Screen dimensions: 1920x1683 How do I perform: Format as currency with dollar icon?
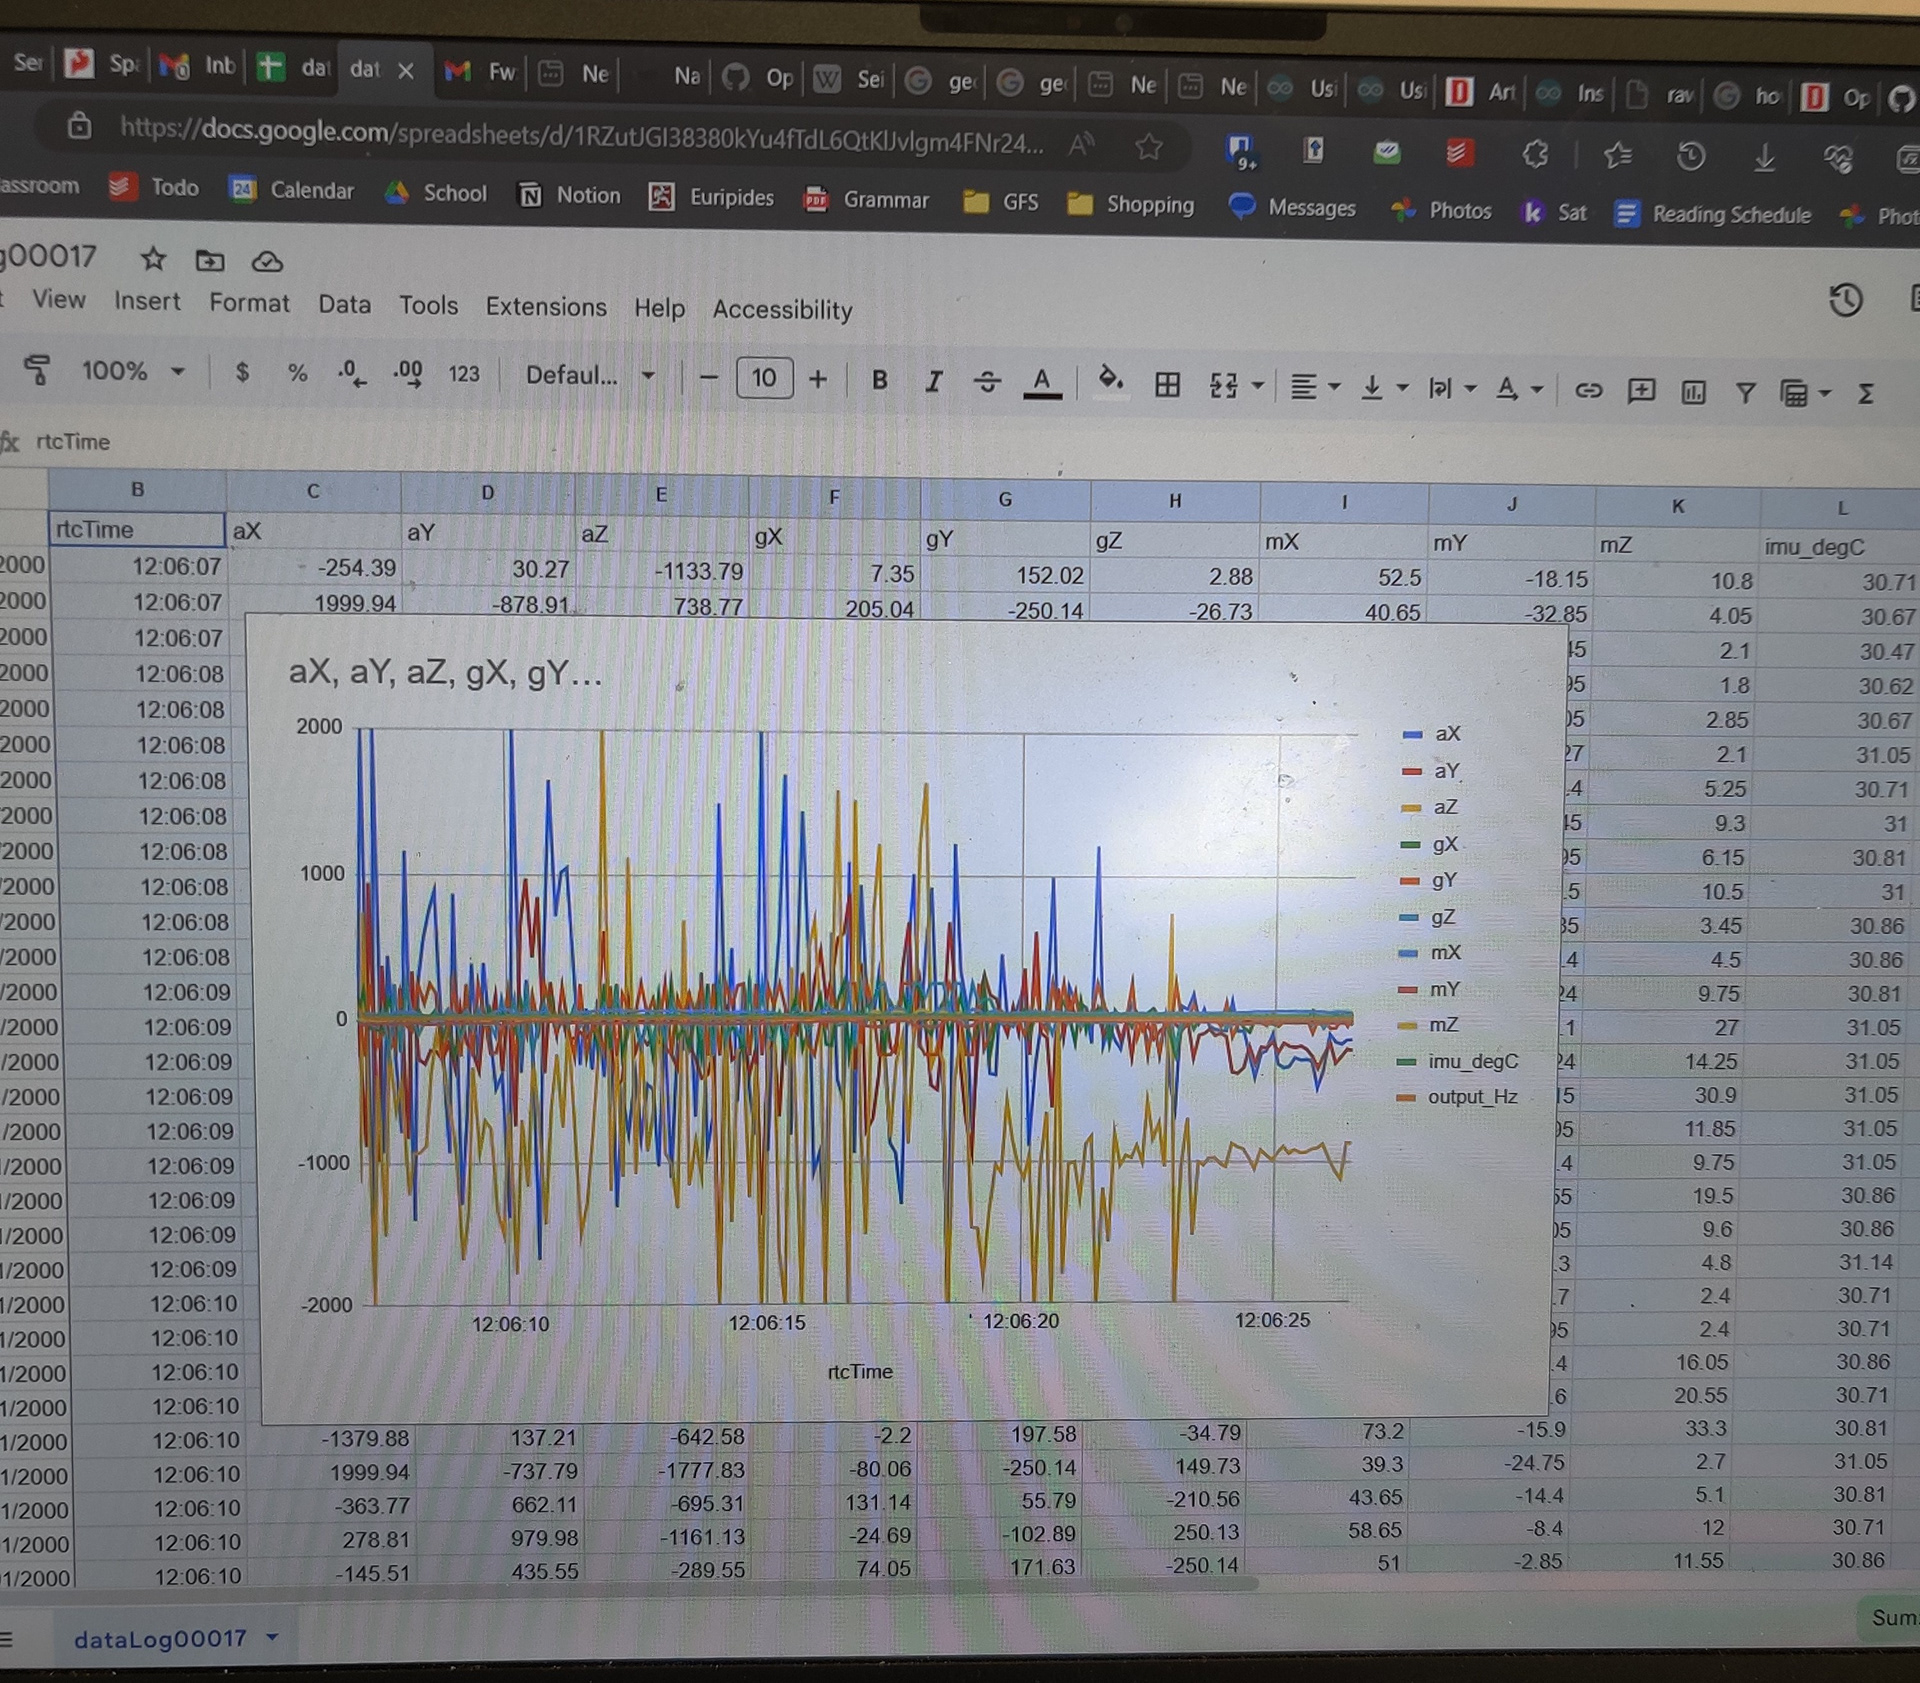[241, 373]
